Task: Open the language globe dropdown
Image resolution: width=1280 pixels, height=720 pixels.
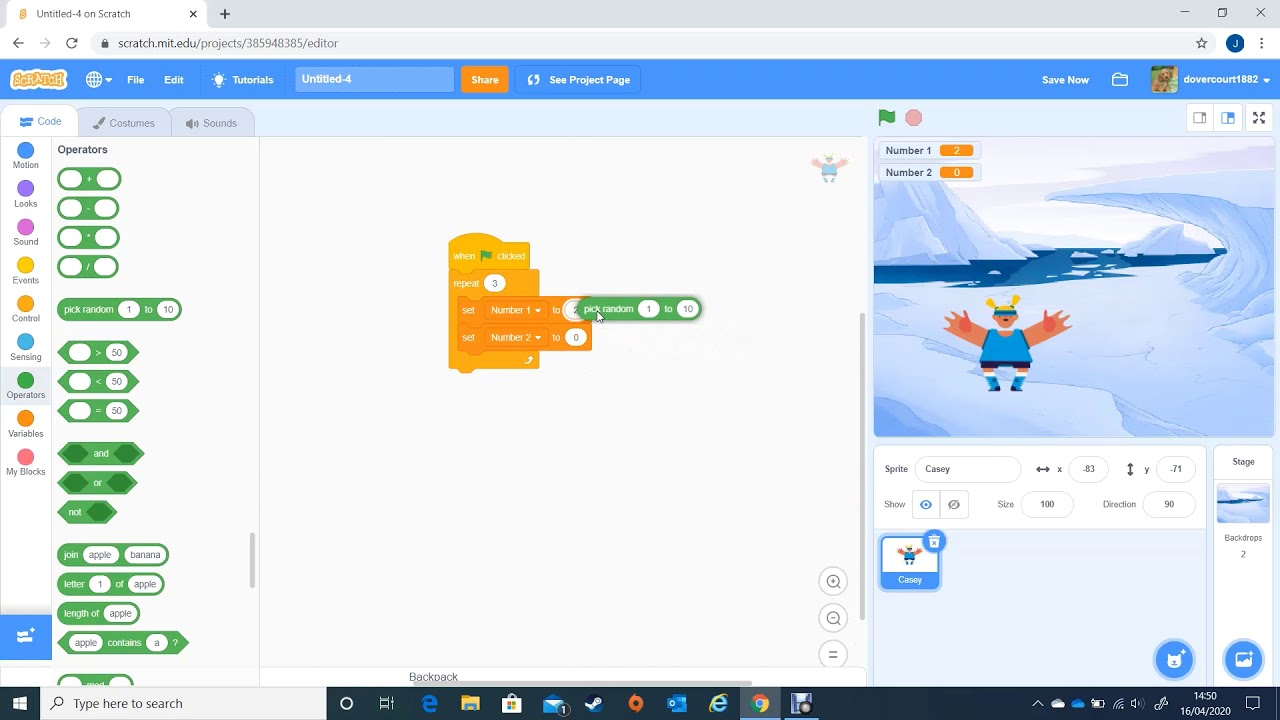Action: pos(98,80)
